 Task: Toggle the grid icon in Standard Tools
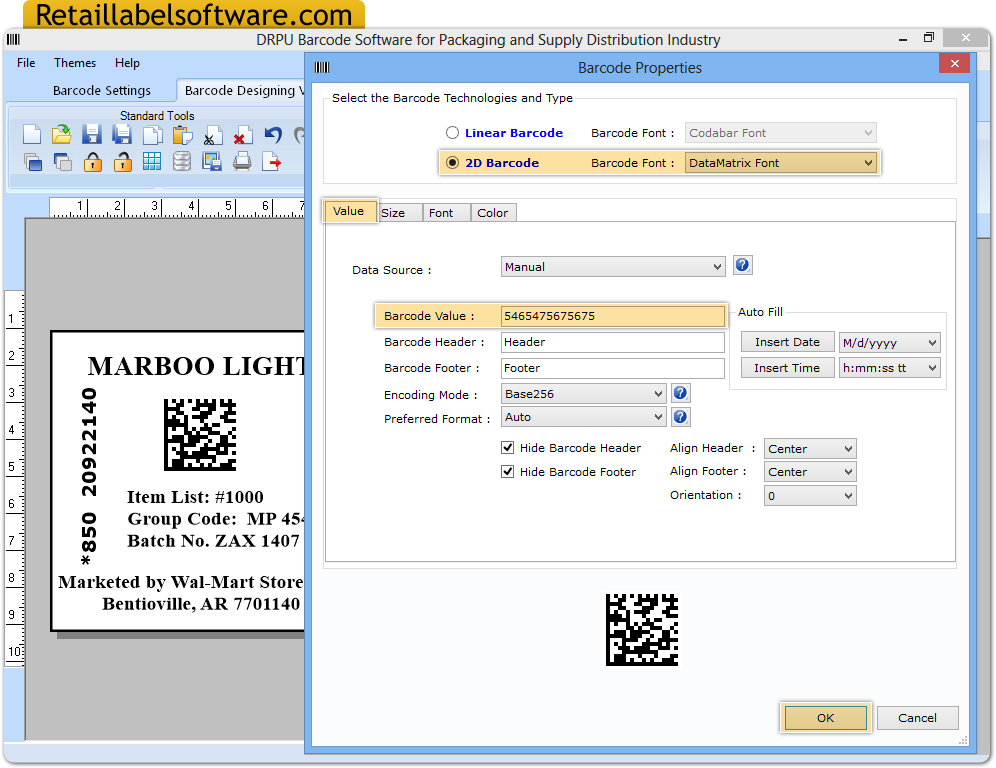(x=152, y=162)
